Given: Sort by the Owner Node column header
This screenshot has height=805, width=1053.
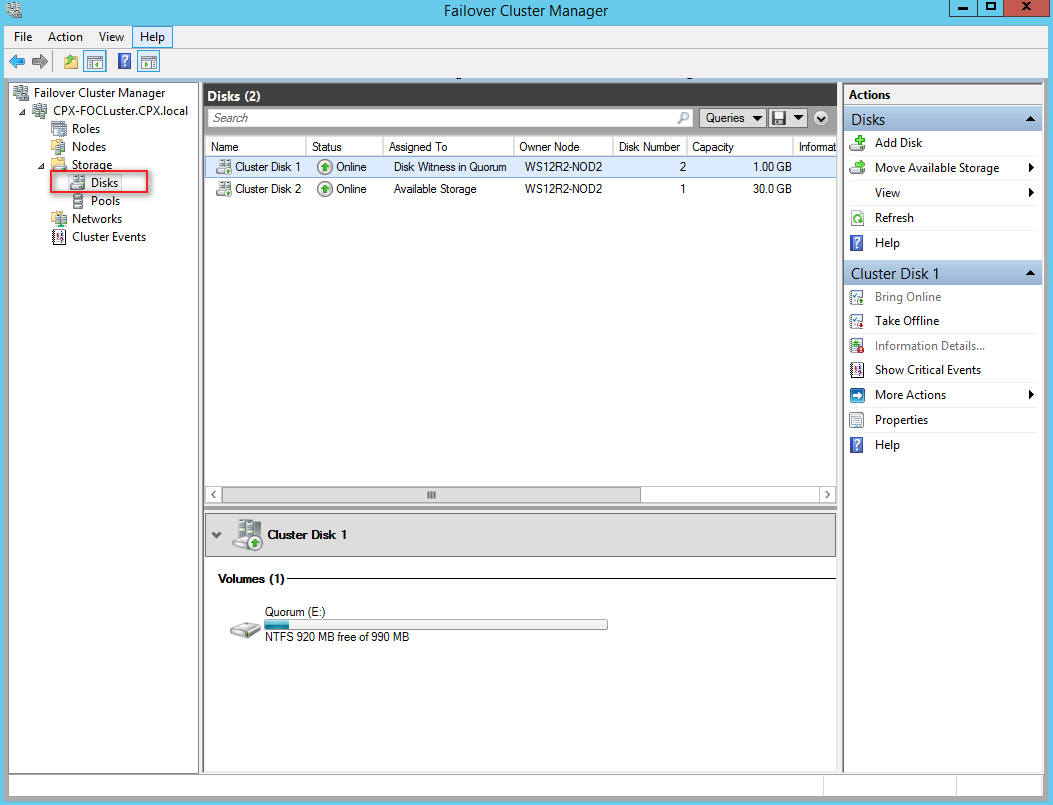Looking at the screenshot, I should tap(563, 147).
